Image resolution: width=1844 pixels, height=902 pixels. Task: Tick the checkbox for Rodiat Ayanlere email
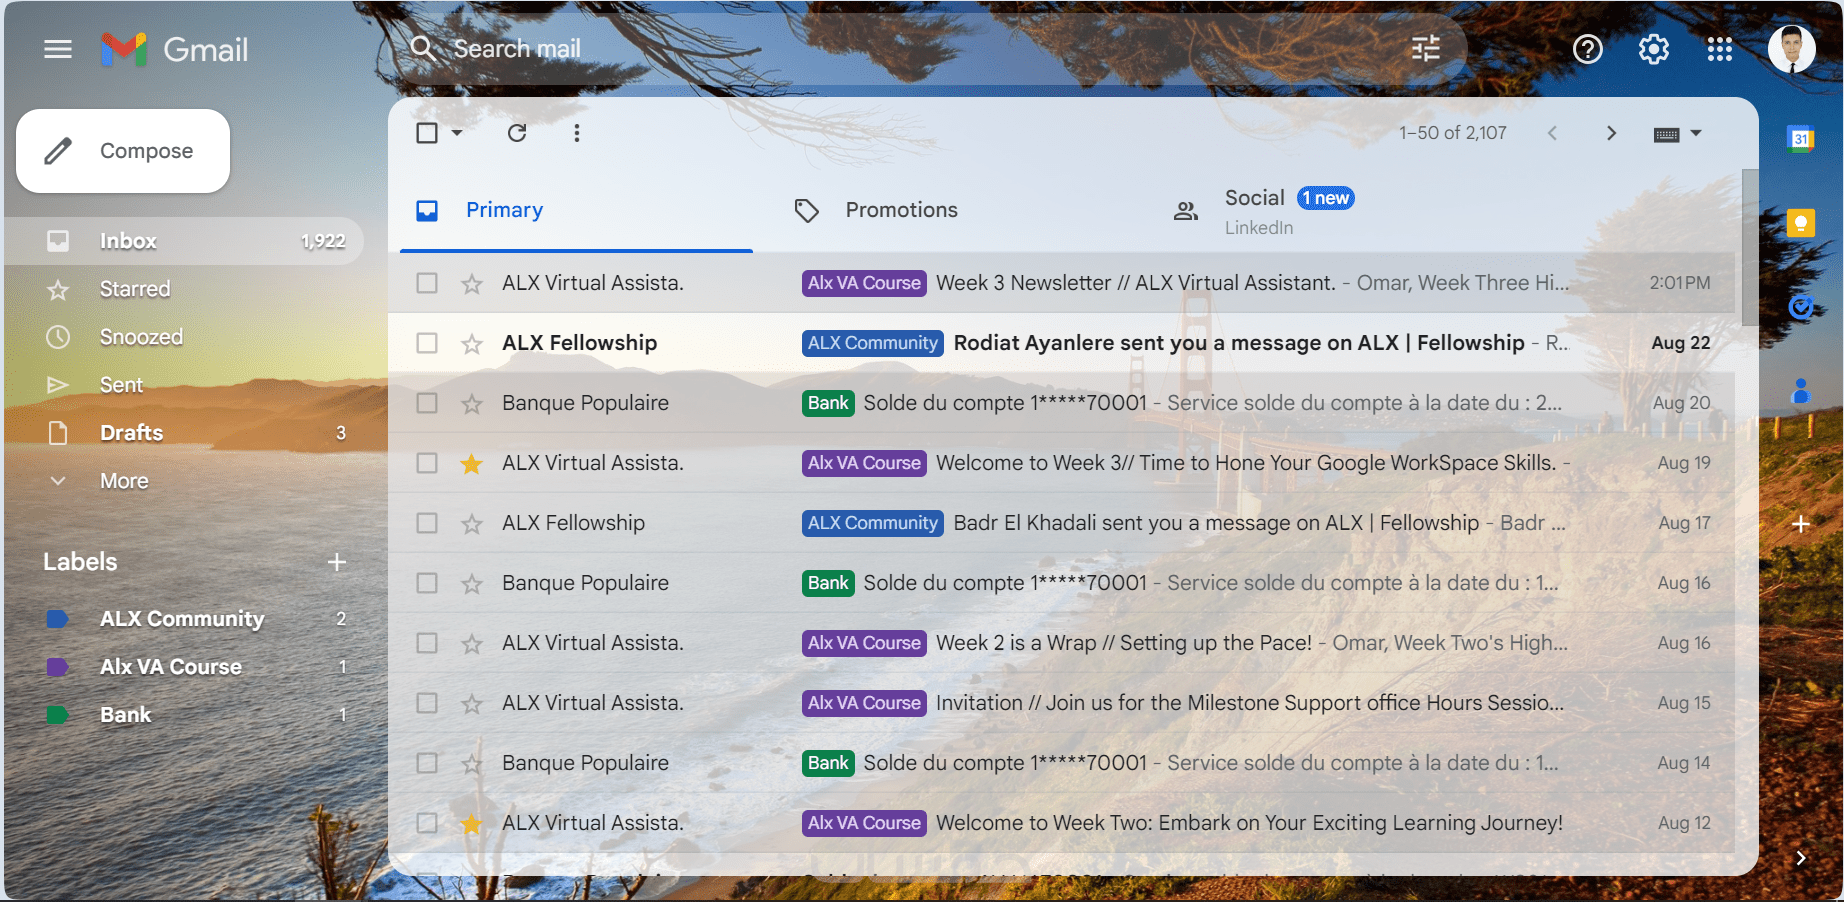[427, 343]
